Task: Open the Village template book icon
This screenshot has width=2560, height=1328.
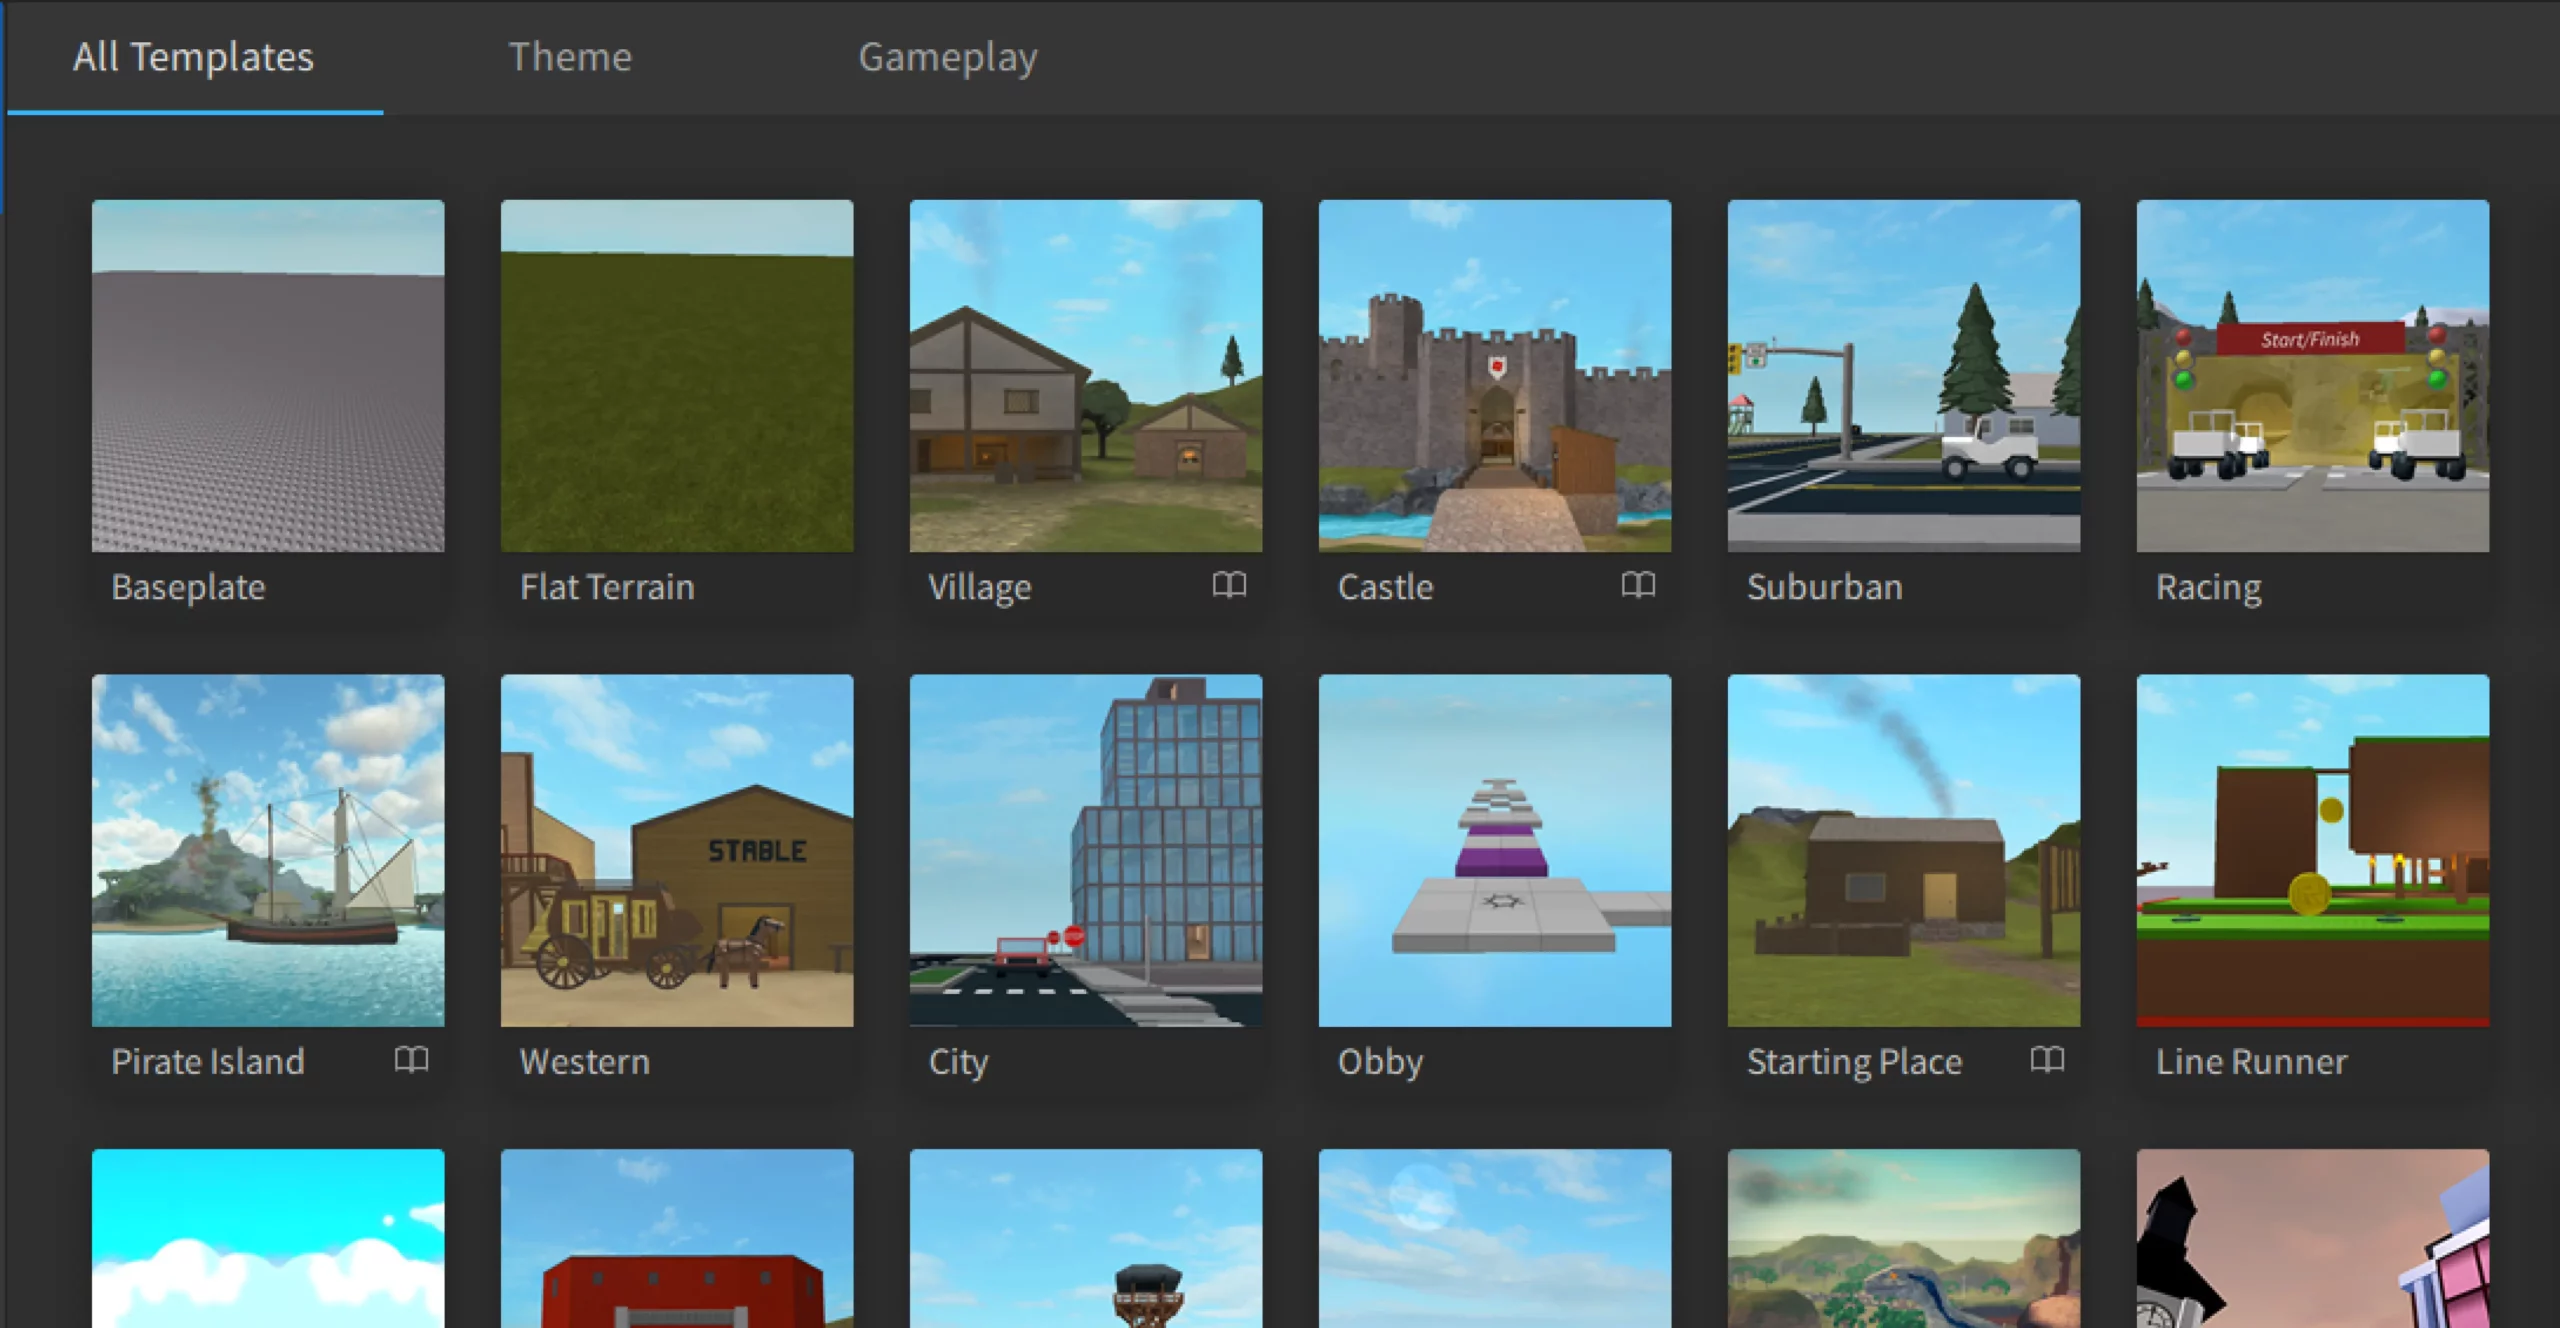Action: pyautogui.click(x=1229, y=584)
